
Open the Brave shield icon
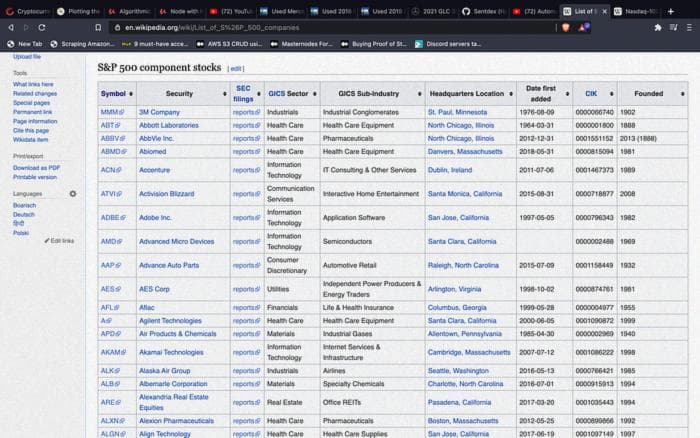(566, 28)
